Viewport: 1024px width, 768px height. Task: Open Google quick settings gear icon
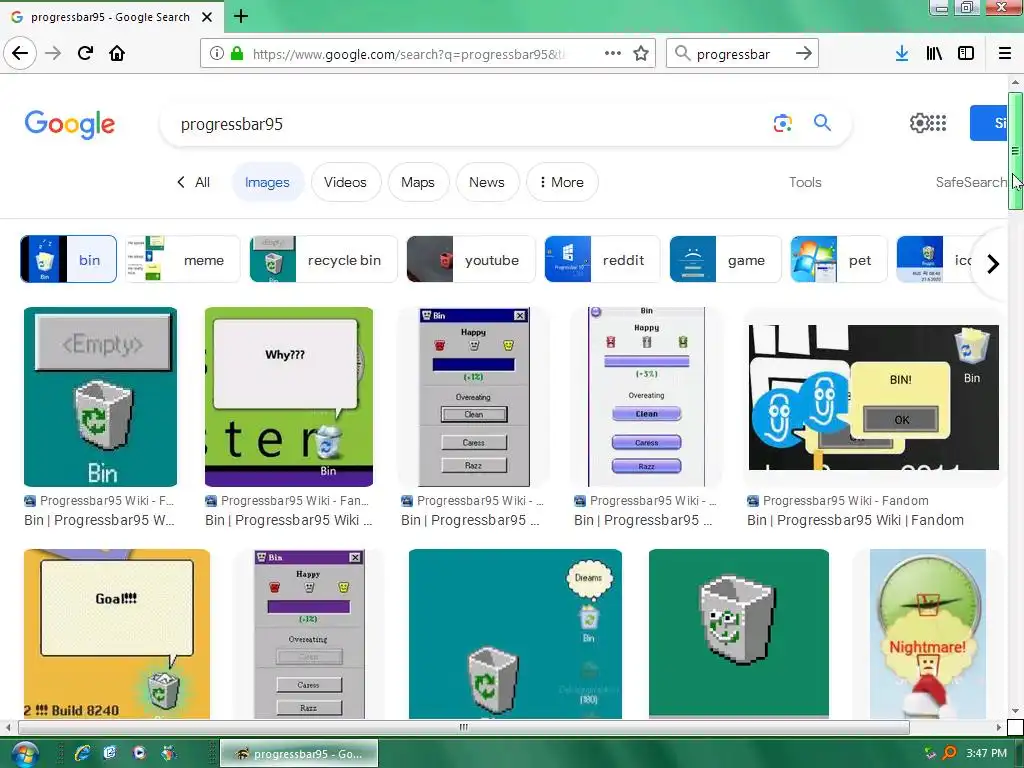click(x=919, y=123)
